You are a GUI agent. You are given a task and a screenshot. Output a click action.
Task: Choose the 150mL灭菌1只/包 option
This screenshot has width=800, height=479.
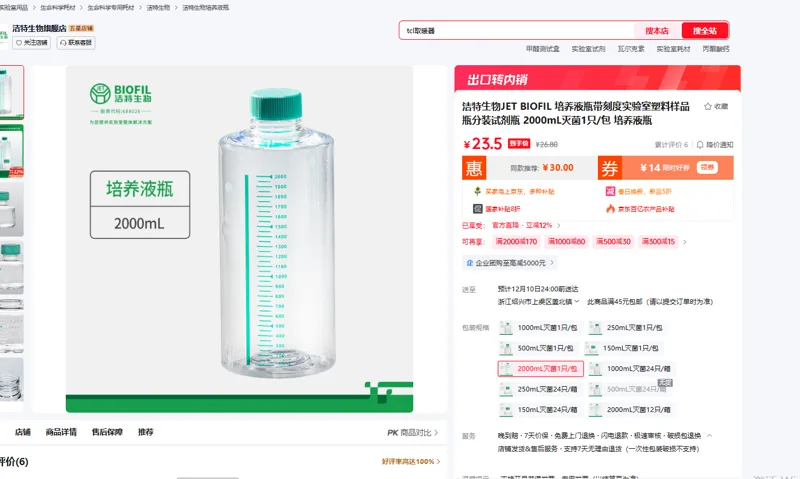[x=623, y=348]
